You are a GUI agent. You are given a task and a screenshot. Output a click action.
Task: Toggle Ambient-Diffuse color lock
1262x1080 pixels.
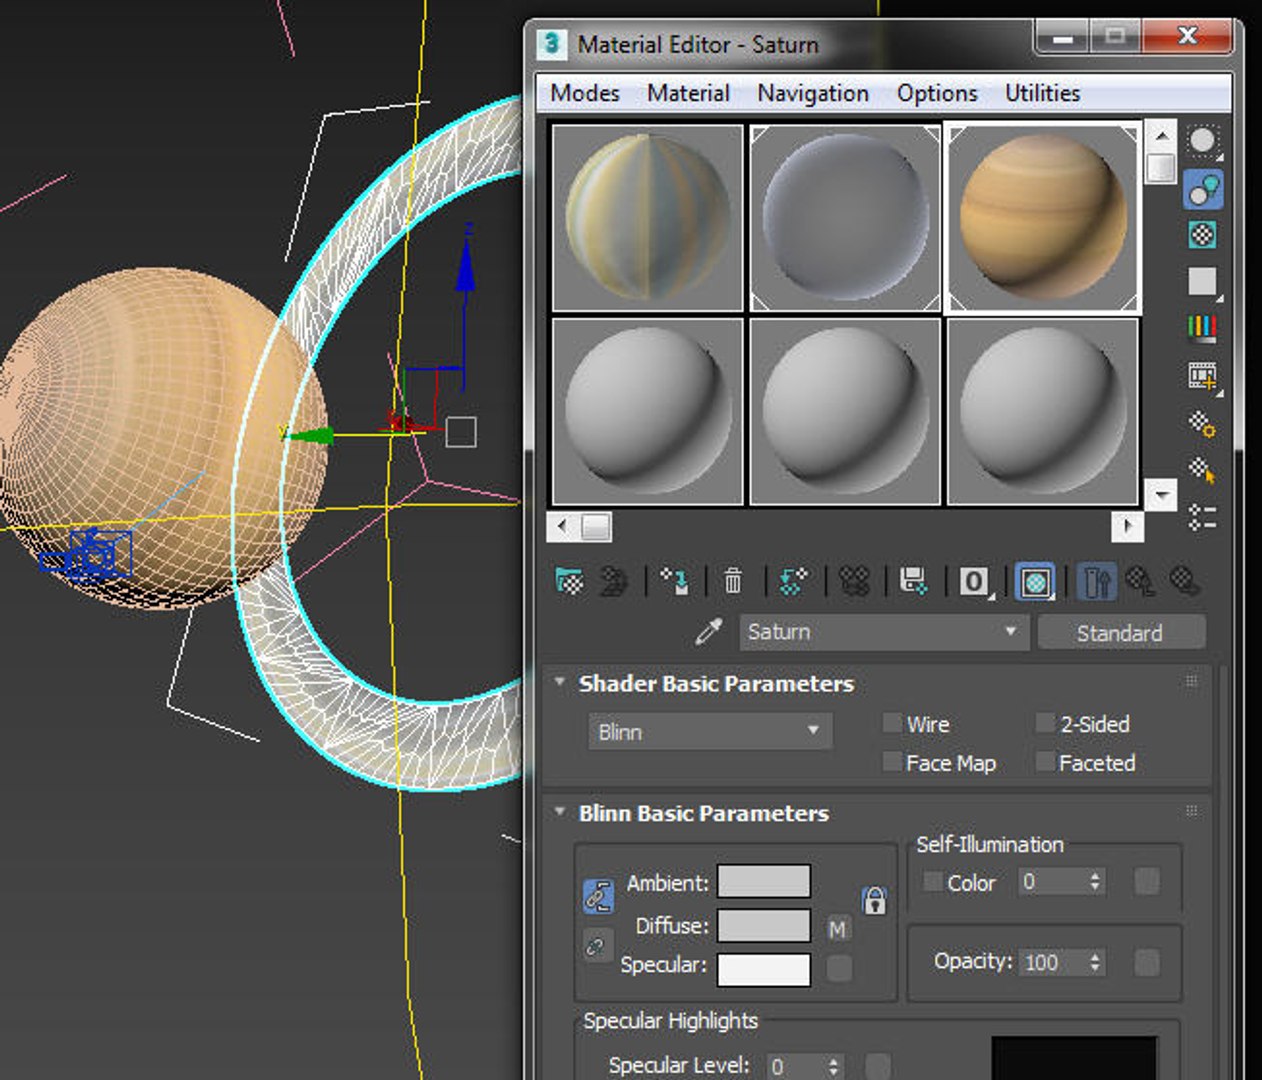[598, 896]
